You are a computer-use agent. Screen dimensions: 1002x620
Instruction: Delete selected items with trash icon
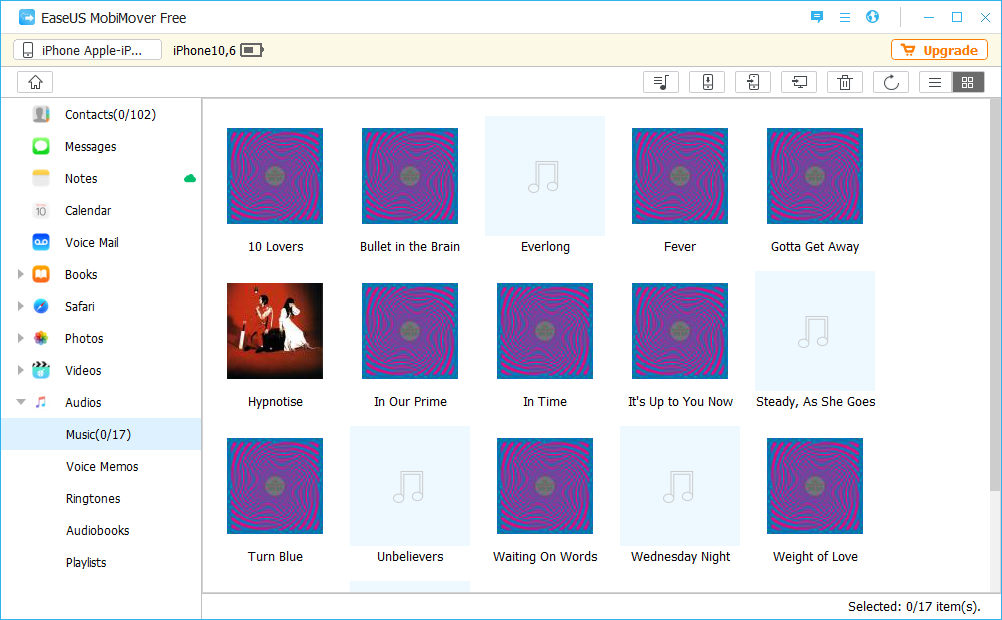(845, 82)
